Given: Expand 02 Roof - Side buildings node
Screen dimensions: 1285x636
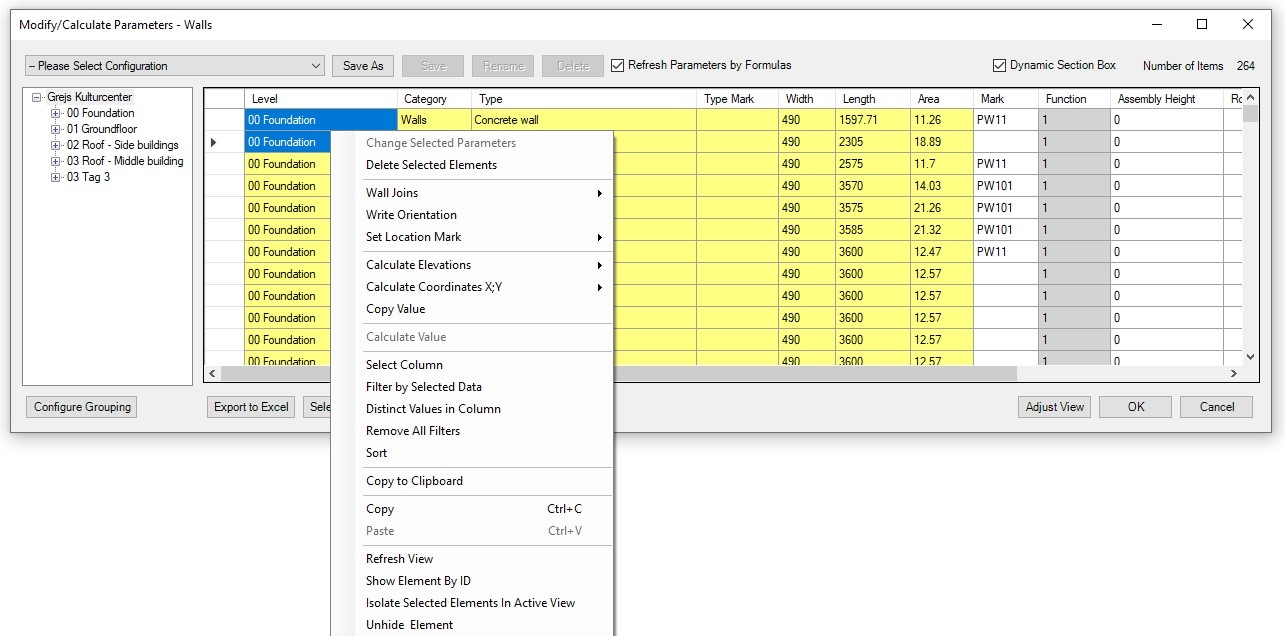Looking at the screenshot, I should coord(56,146).
